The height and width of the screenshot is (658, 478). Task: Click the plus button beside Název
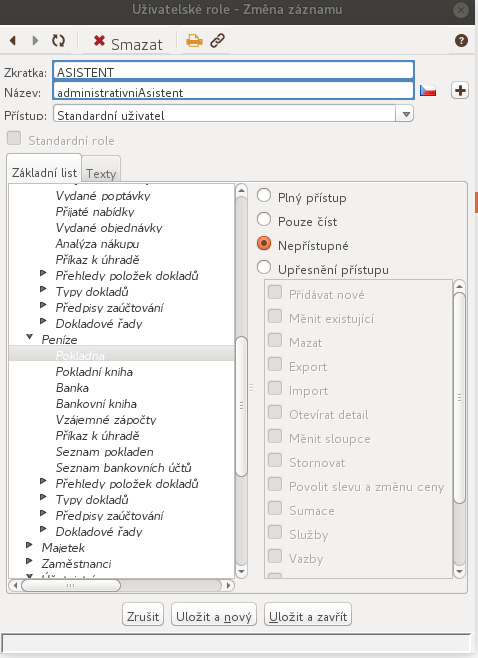coord(460,90)
